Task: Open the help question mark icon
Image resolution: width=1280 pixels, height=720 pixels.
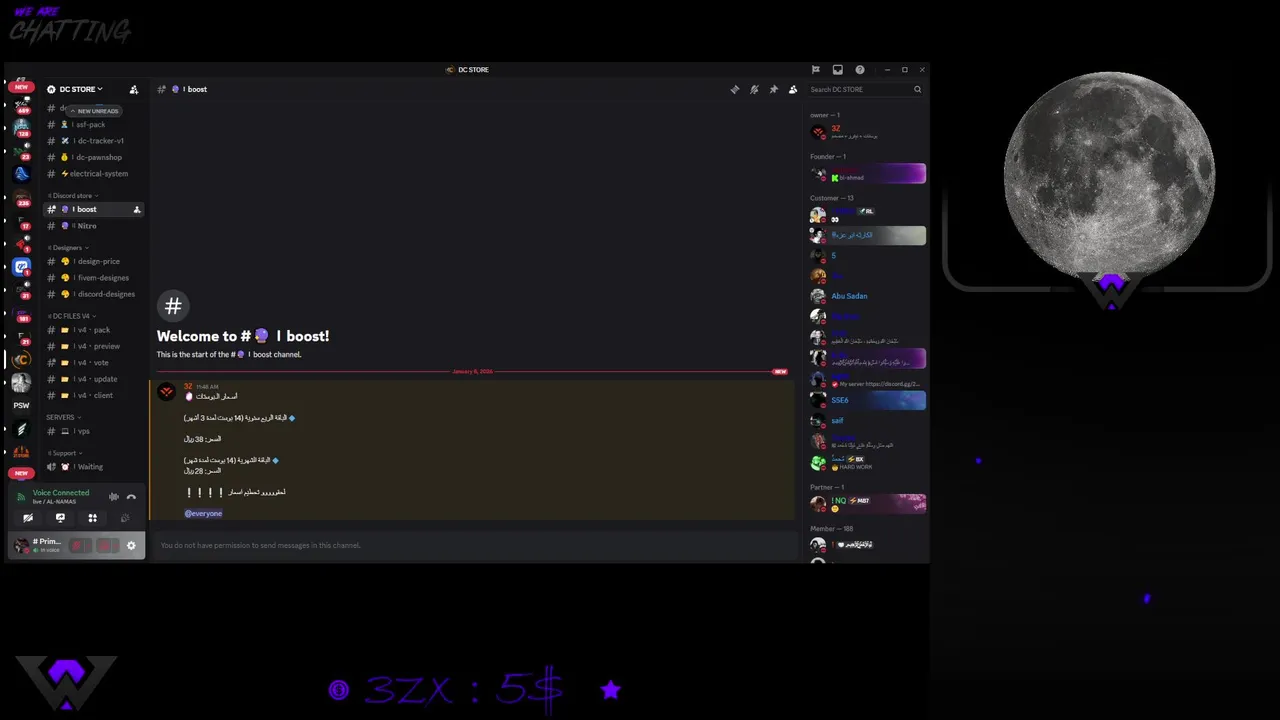Action: (859, 70)
